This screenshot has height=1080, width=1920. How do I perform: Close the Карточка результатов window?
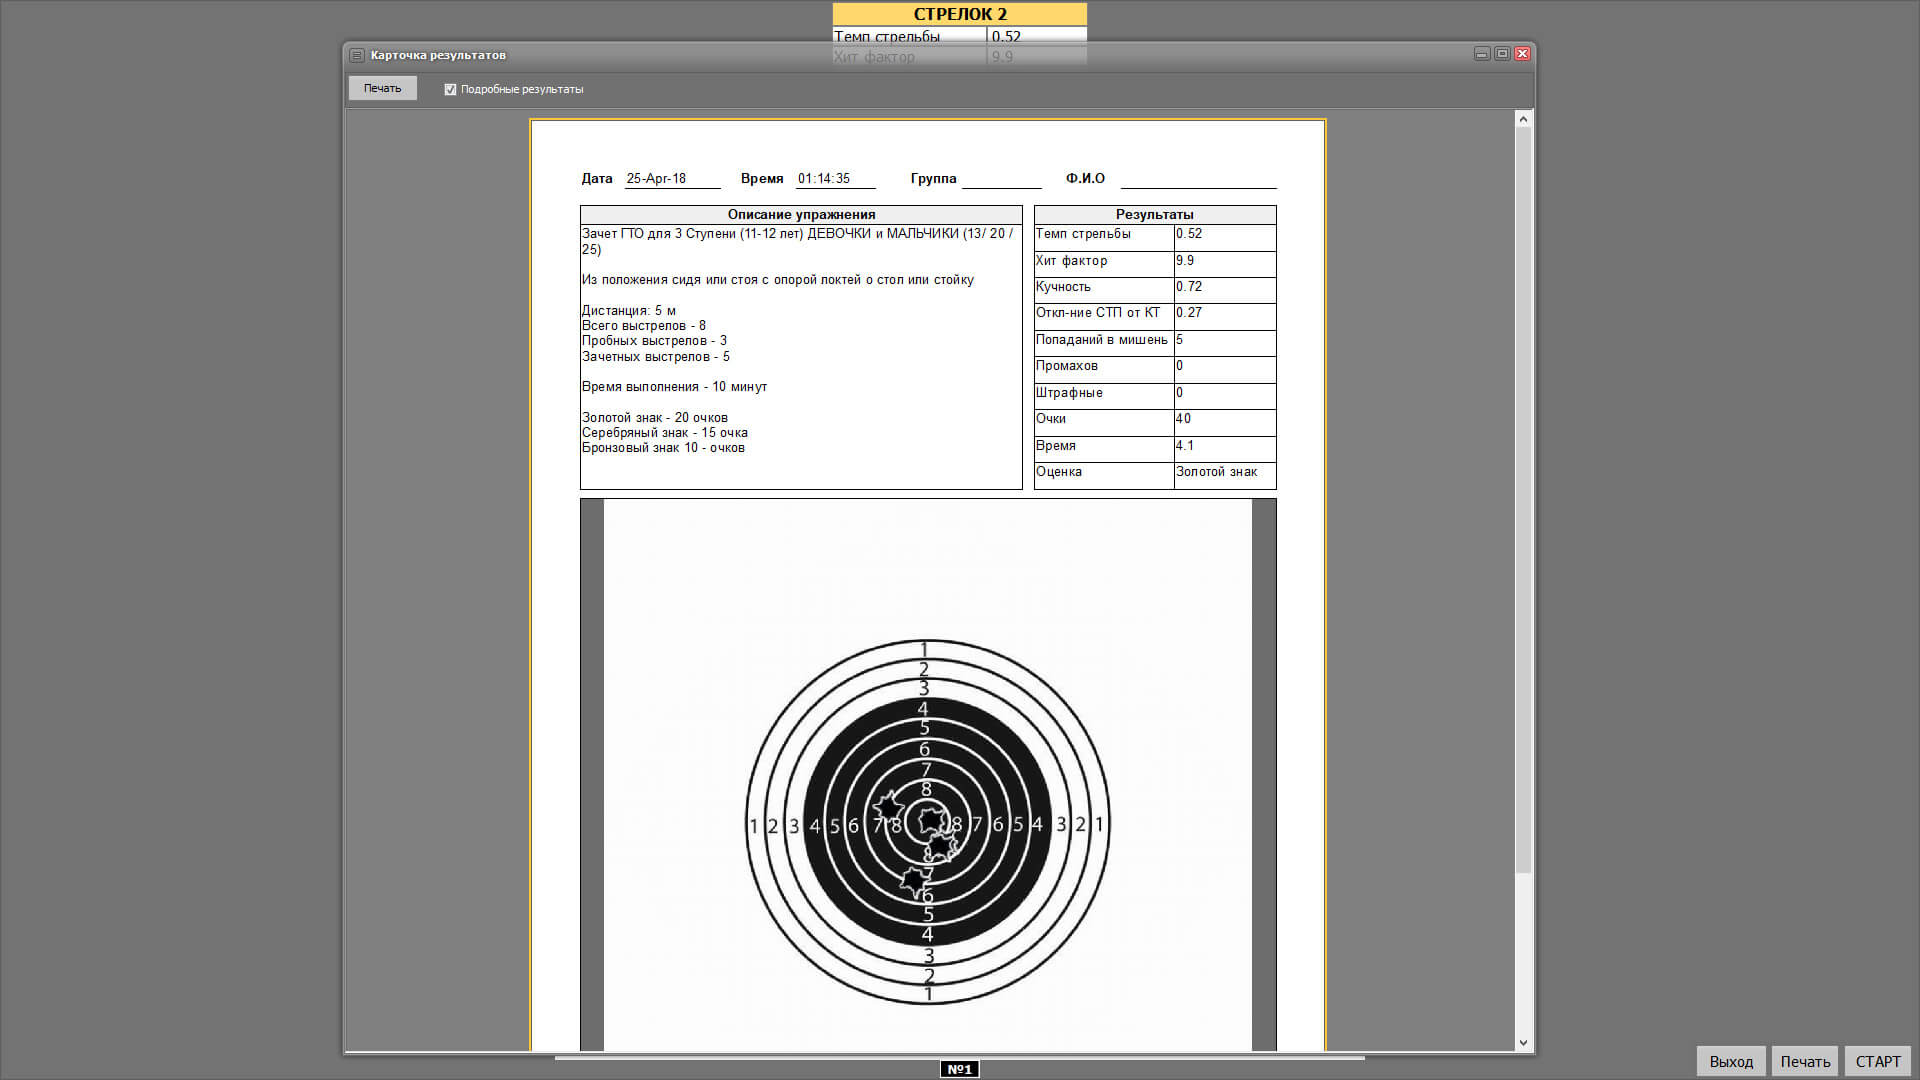(x=1522, y=54)
